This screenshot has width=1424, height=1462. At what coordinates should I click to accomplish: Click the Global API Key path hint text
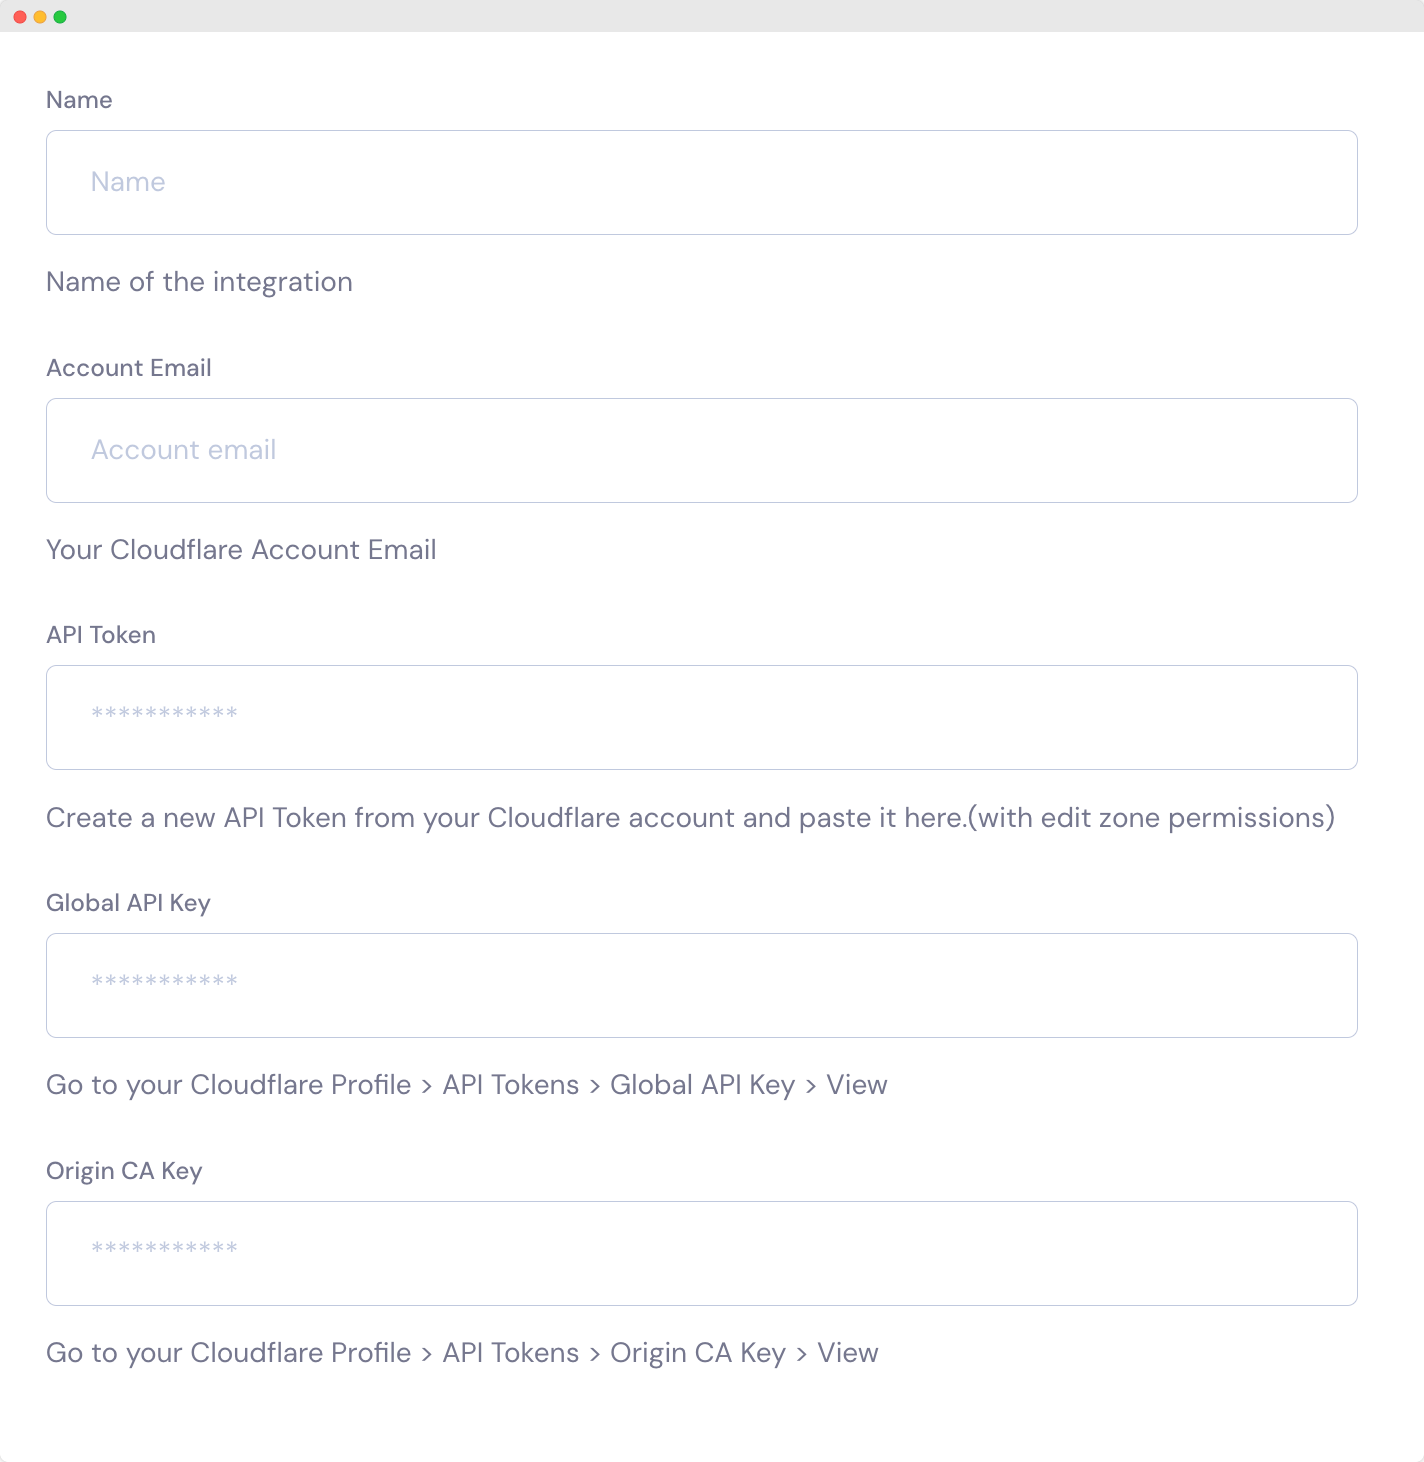pos(466,1084)
